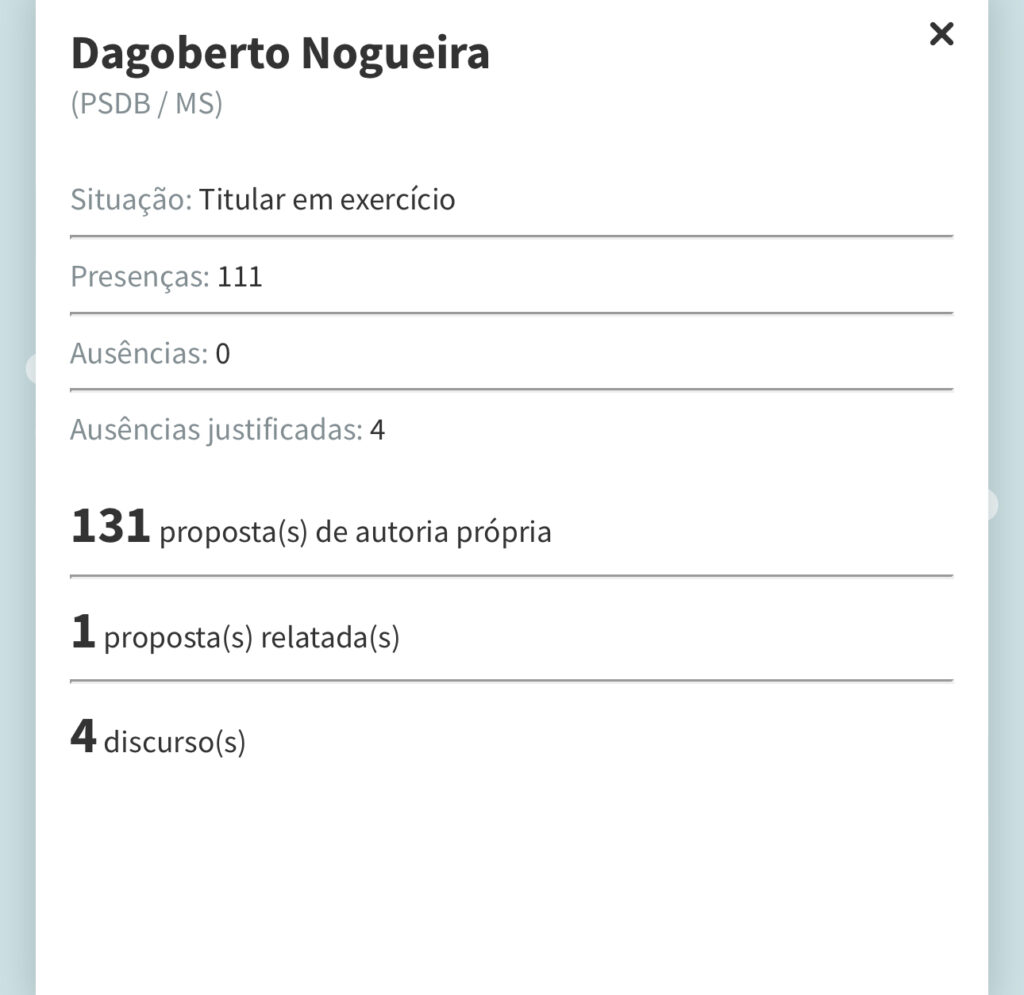The image size is (1024, 995).
Task: Click the partially hidden left carousel arrow
Action: tap(31, 368)
